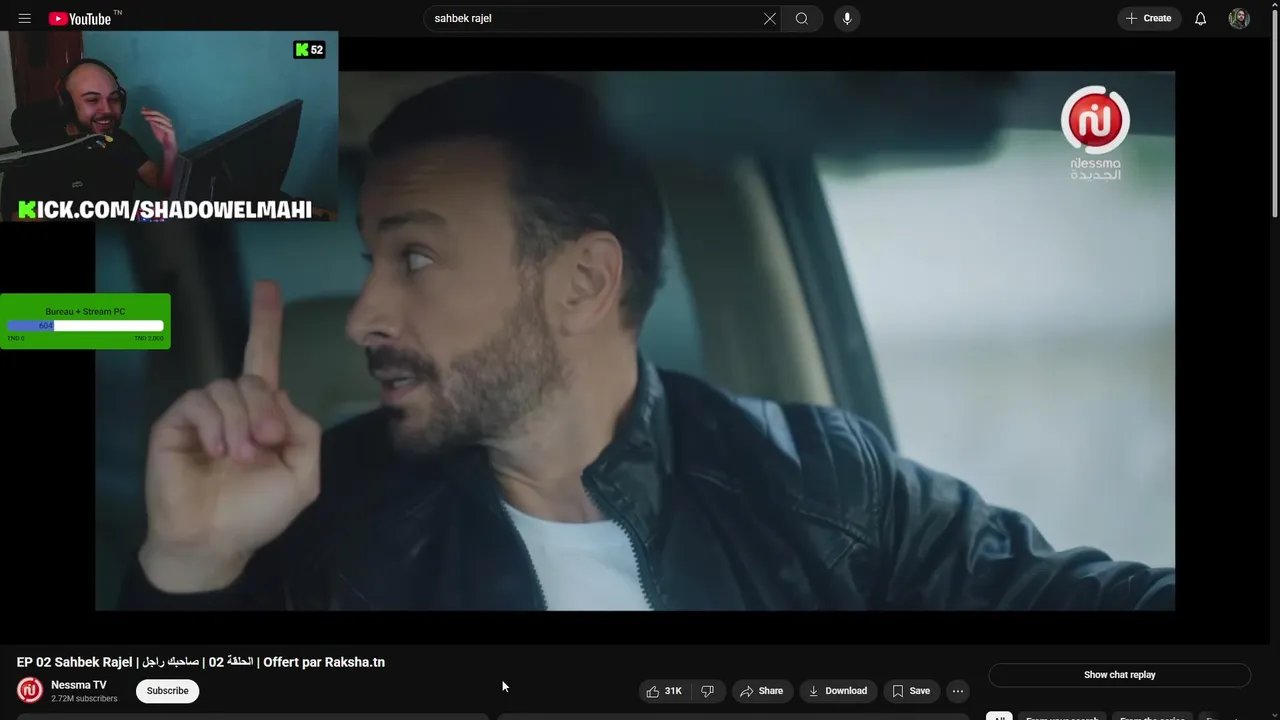Clear the search text with the X
Image resolution: width=1280 pixels, height=720 pixels.
point(770,18)
